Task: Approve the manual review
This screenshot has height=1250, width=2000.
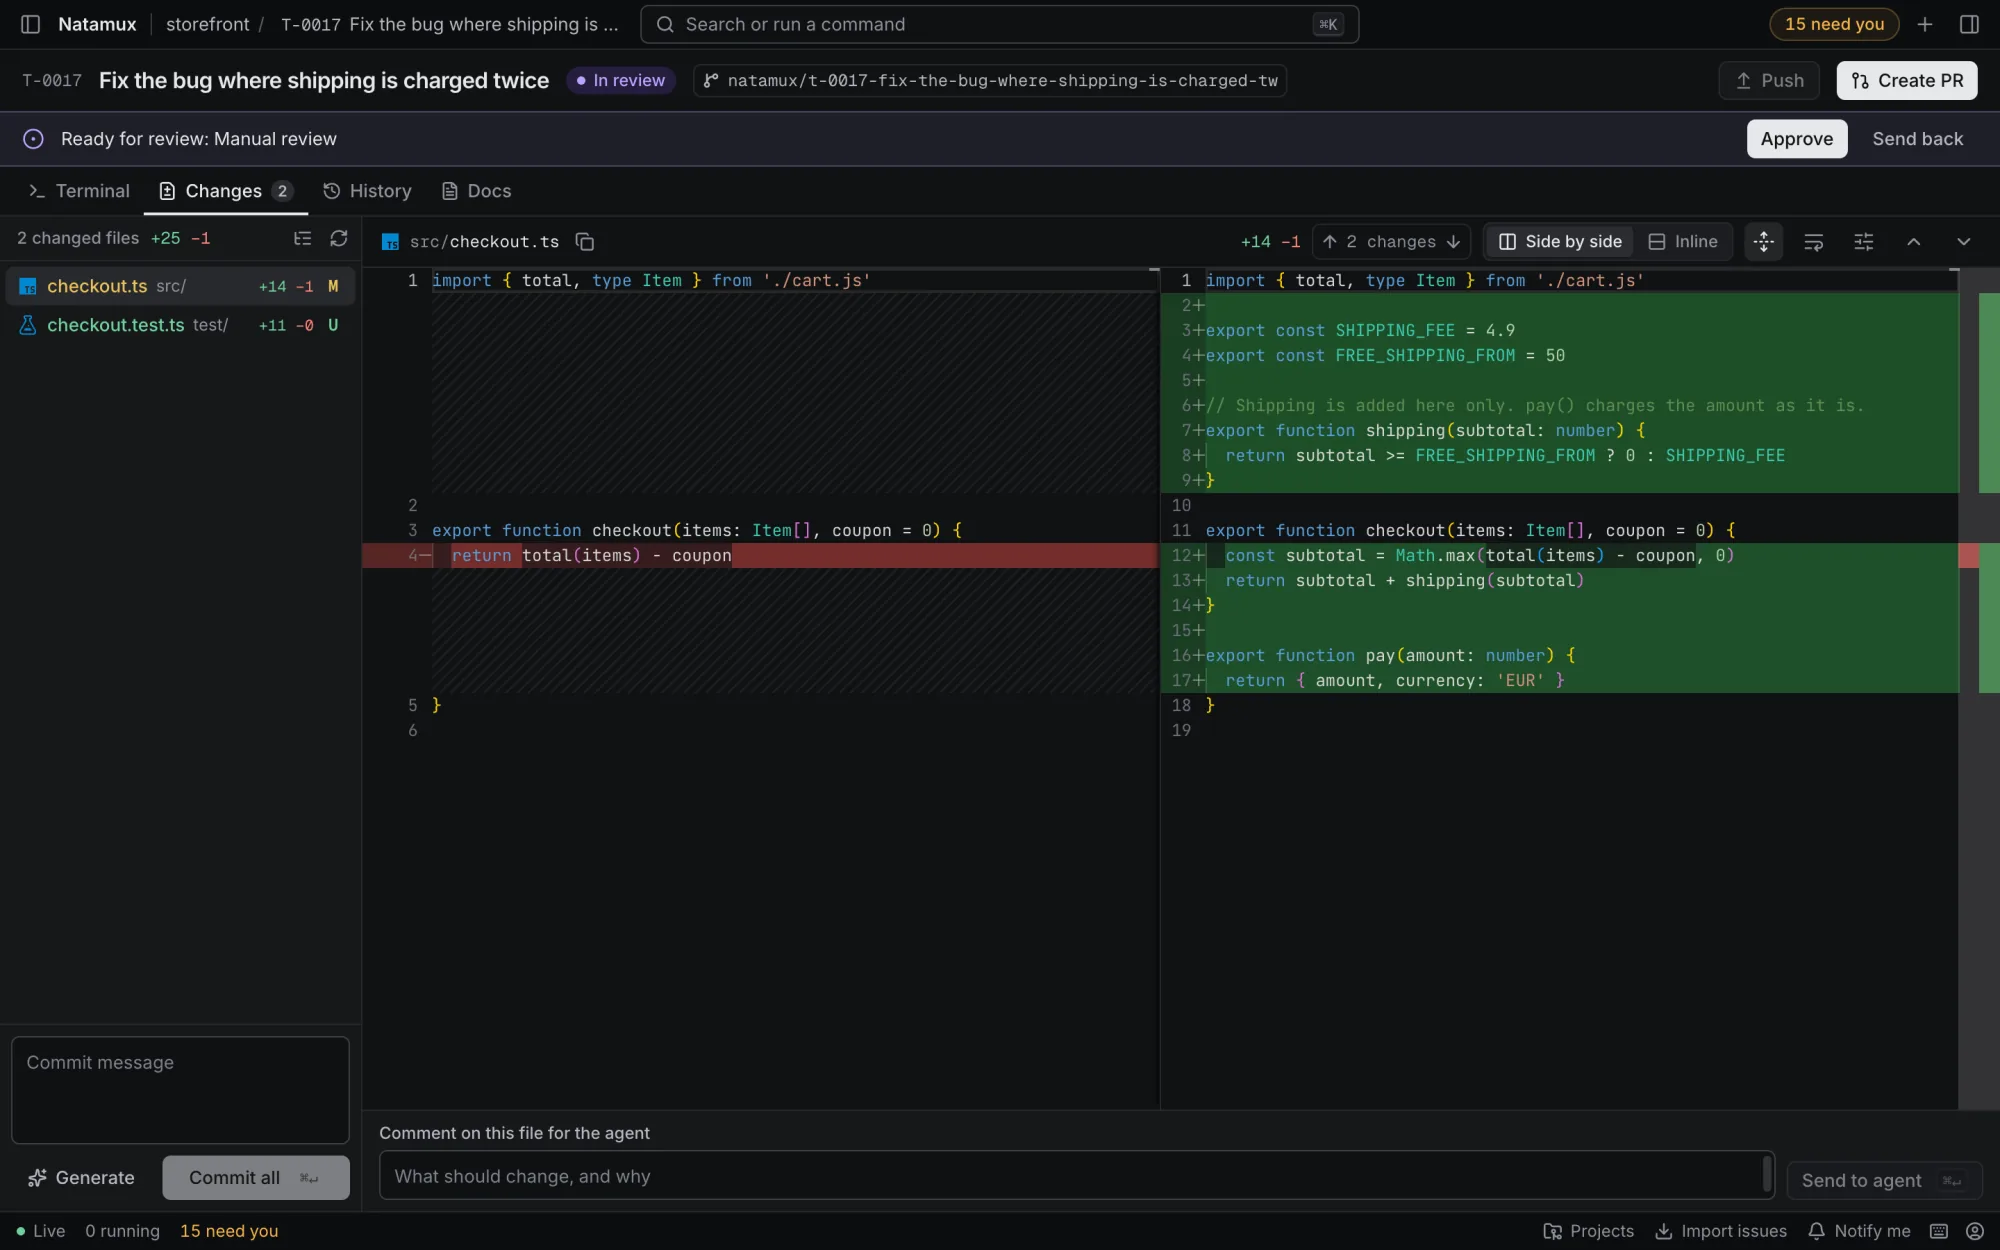Action: click(x=1797, y=139)
